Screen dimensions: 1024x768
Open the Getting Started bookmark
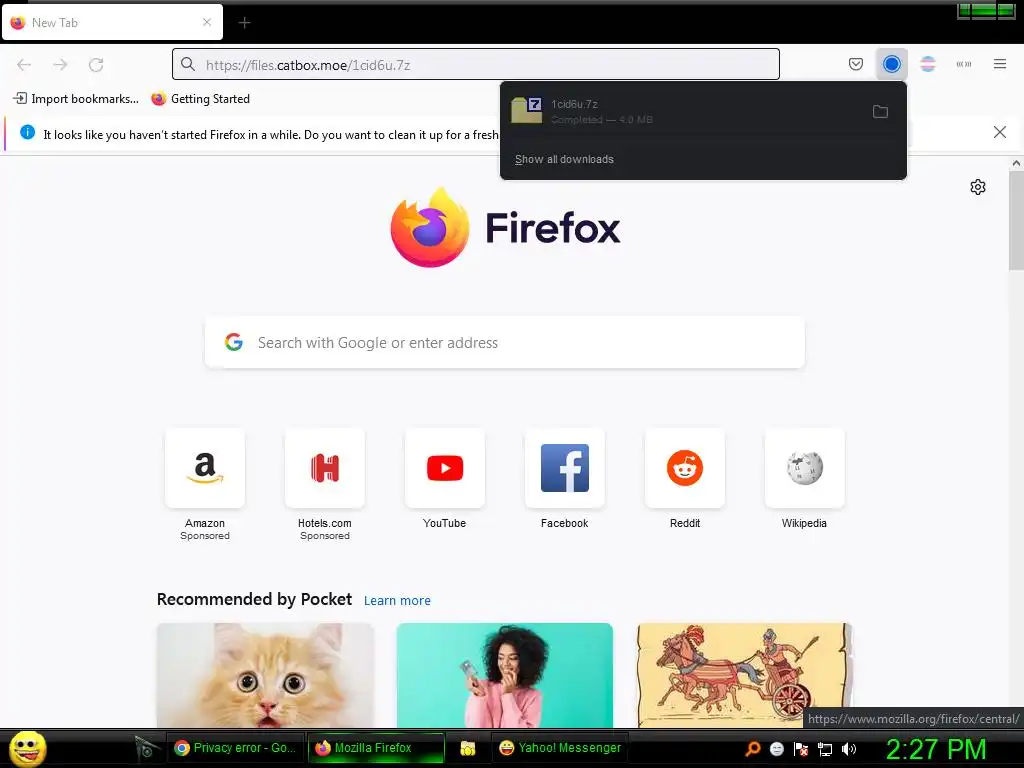(200, 99)
